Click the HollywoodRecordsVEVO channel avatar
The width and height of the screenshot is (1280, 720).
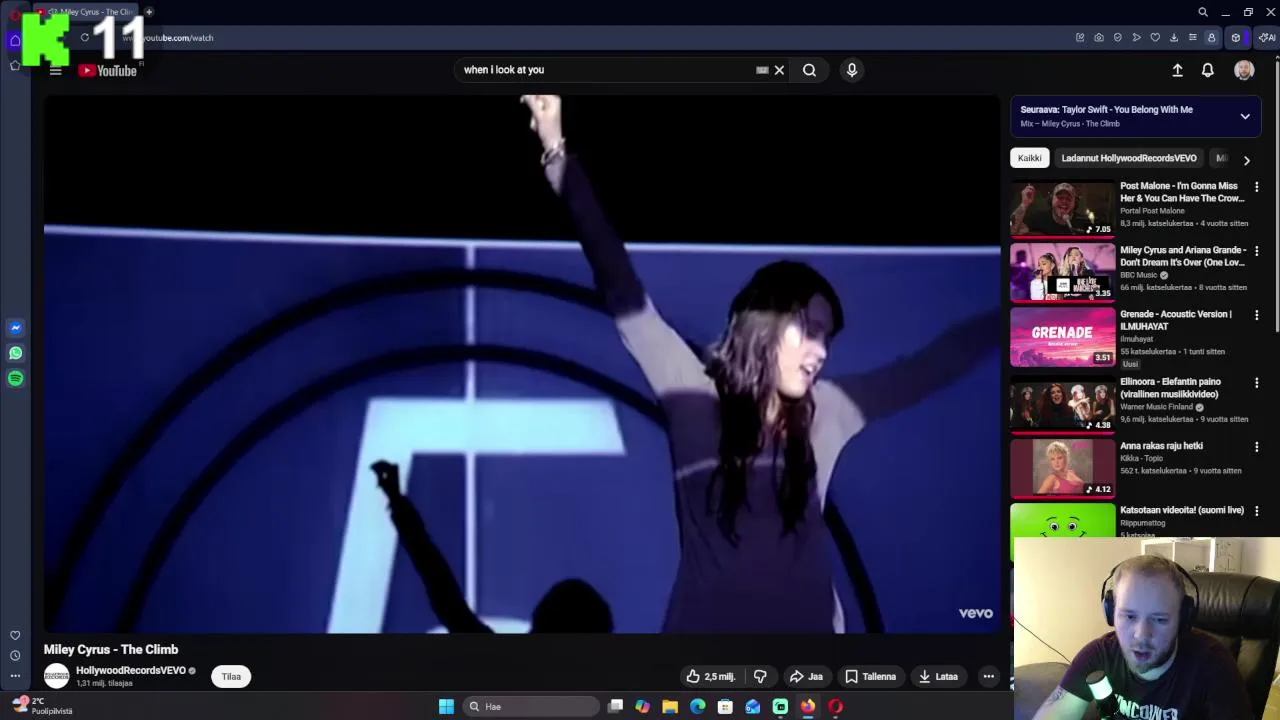click(x=57, y=677)
